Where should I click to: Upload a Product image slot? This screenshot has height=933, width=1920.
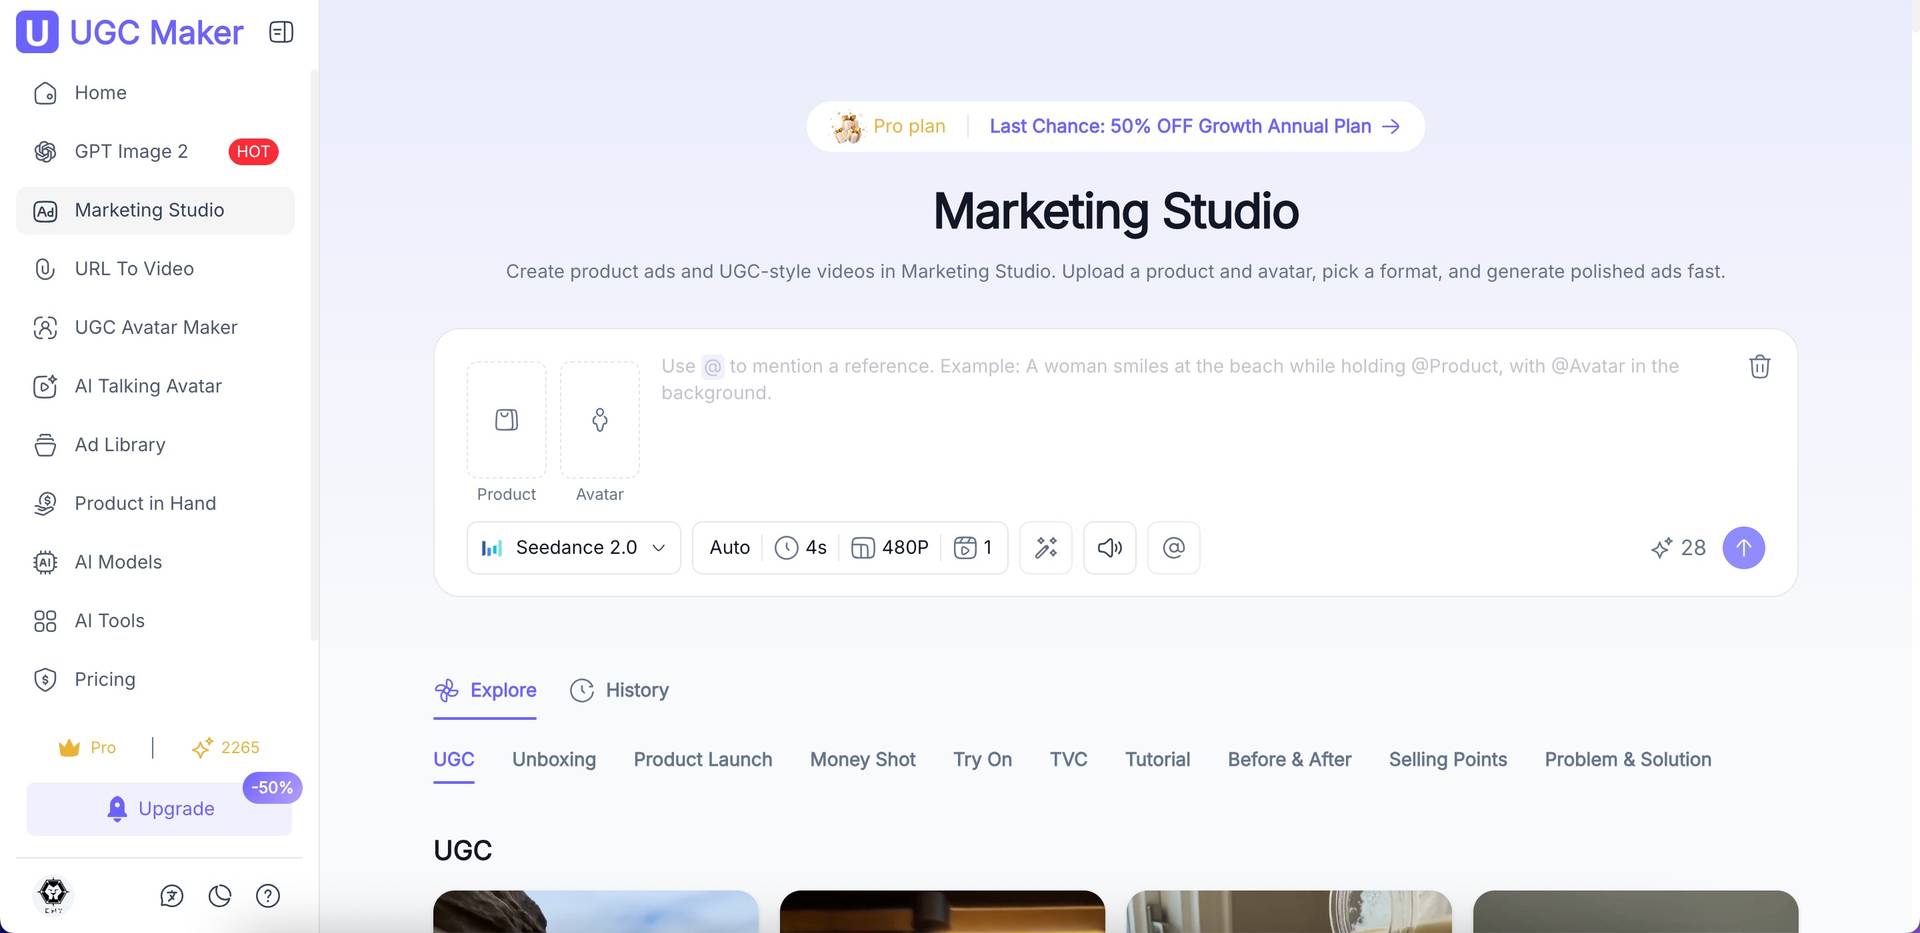(507, 420)
